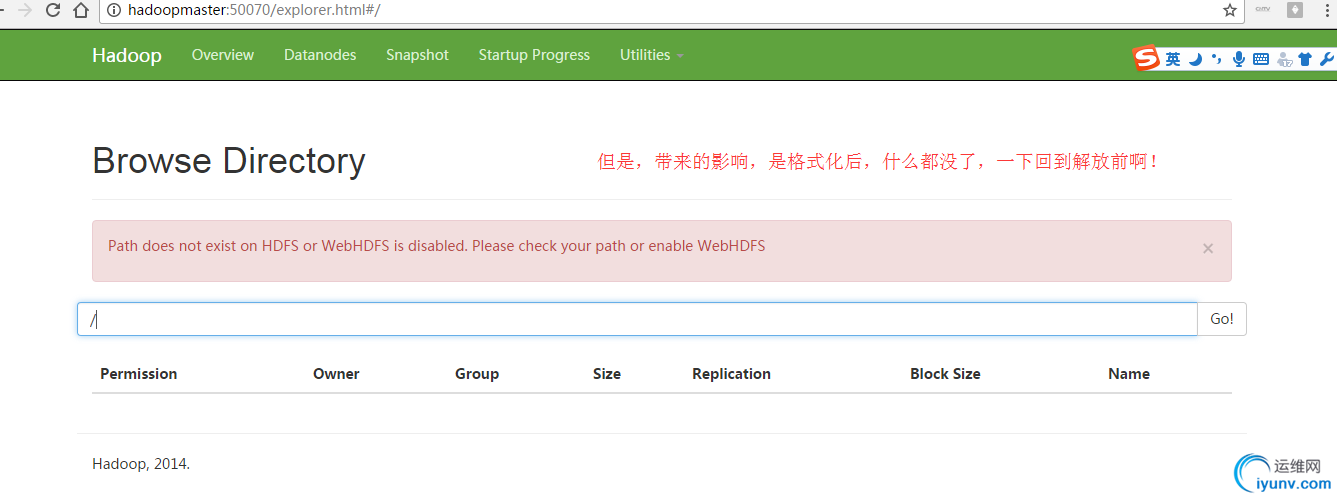Open the Sogou input method logo
This screenshot has height=500, width=1337.
(x=1145, y=59)
